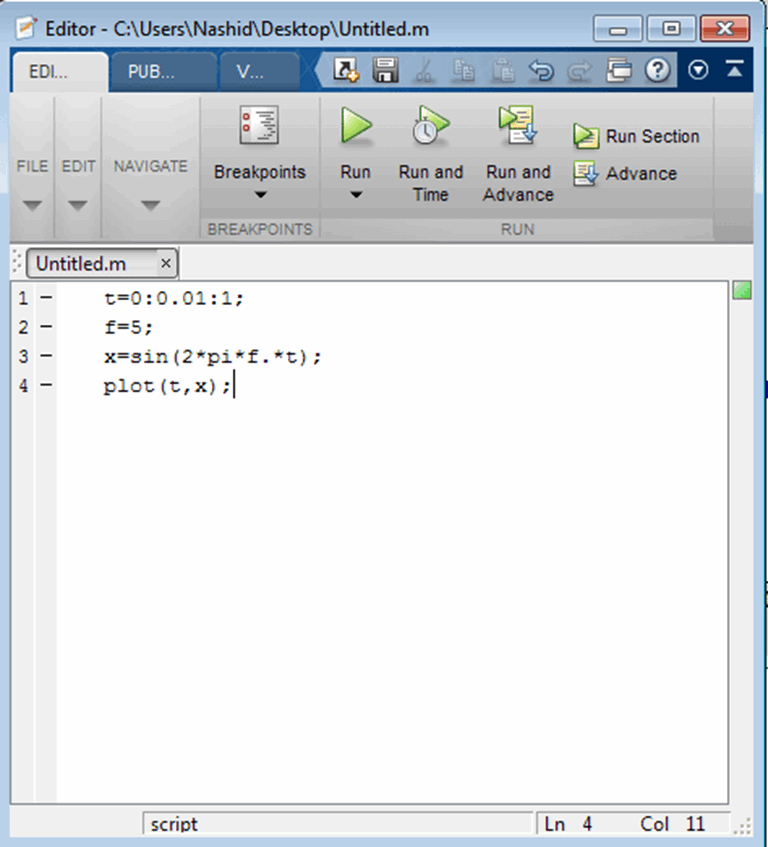The height and width of the screenshot is (847, 768).
Task: Switch to the PUB... ribbon tab
Action: [x=153, y=72]
